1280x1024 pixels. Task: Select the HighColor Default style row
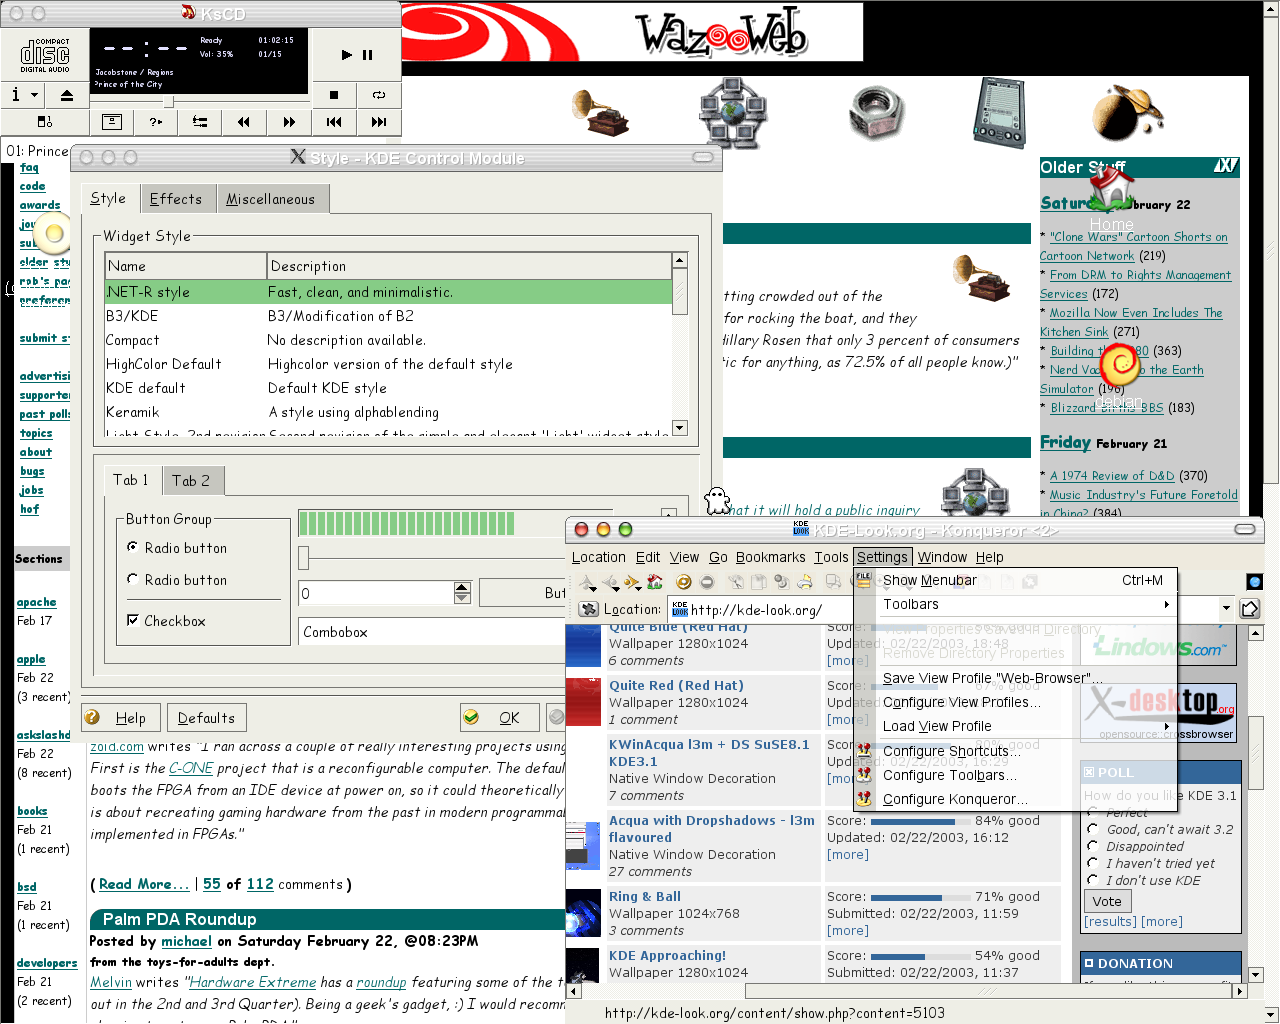coord(389,364)
